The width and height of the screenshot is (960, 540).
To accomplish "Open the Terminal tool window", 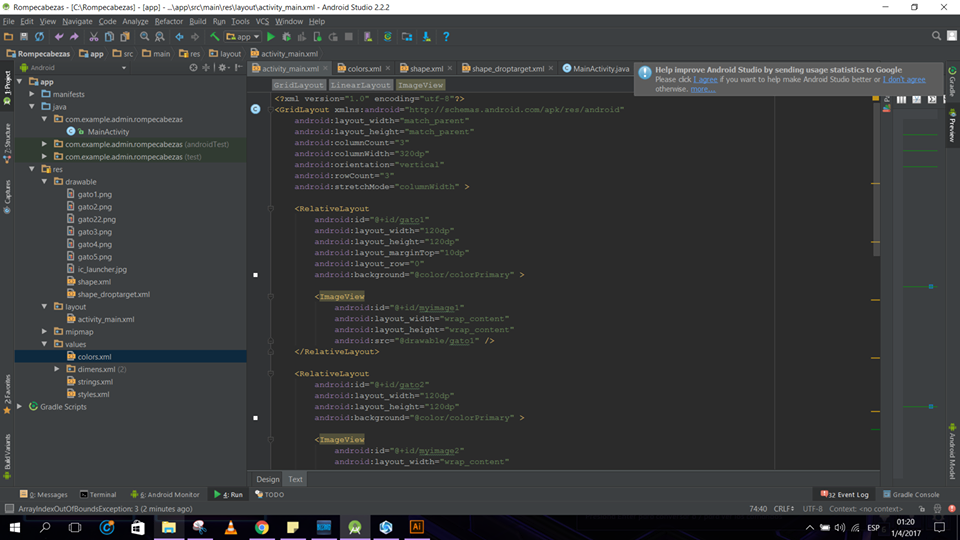I will [x=98, y=495].
